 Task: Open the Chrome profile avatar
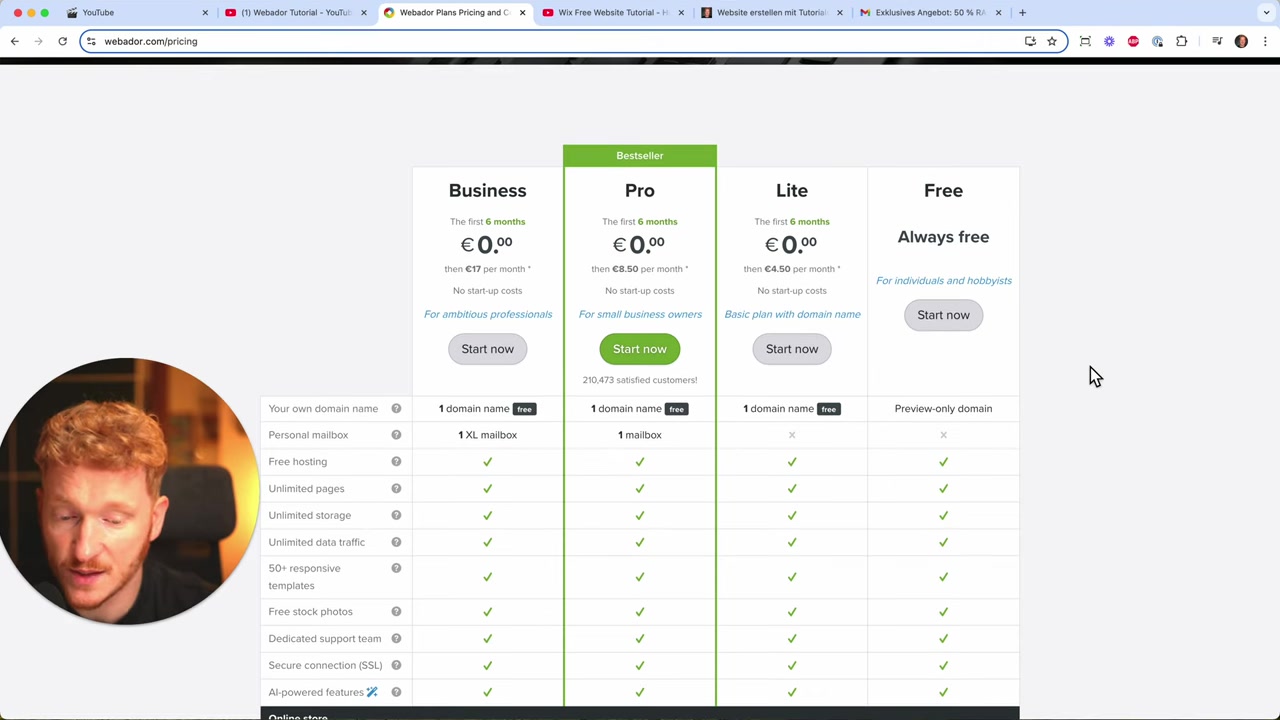click(x=1241, y=41)
